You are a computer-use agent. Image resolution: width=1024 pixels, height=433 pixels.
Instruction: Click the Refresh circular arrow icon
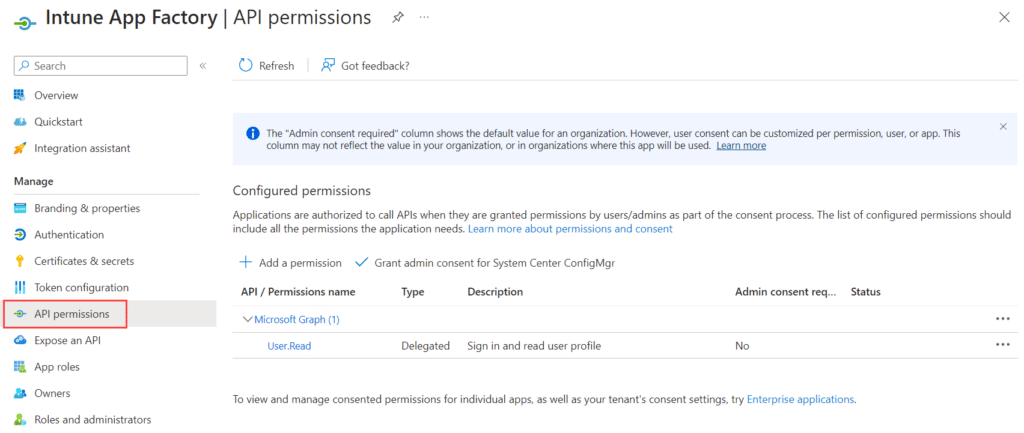coord(246,65)
